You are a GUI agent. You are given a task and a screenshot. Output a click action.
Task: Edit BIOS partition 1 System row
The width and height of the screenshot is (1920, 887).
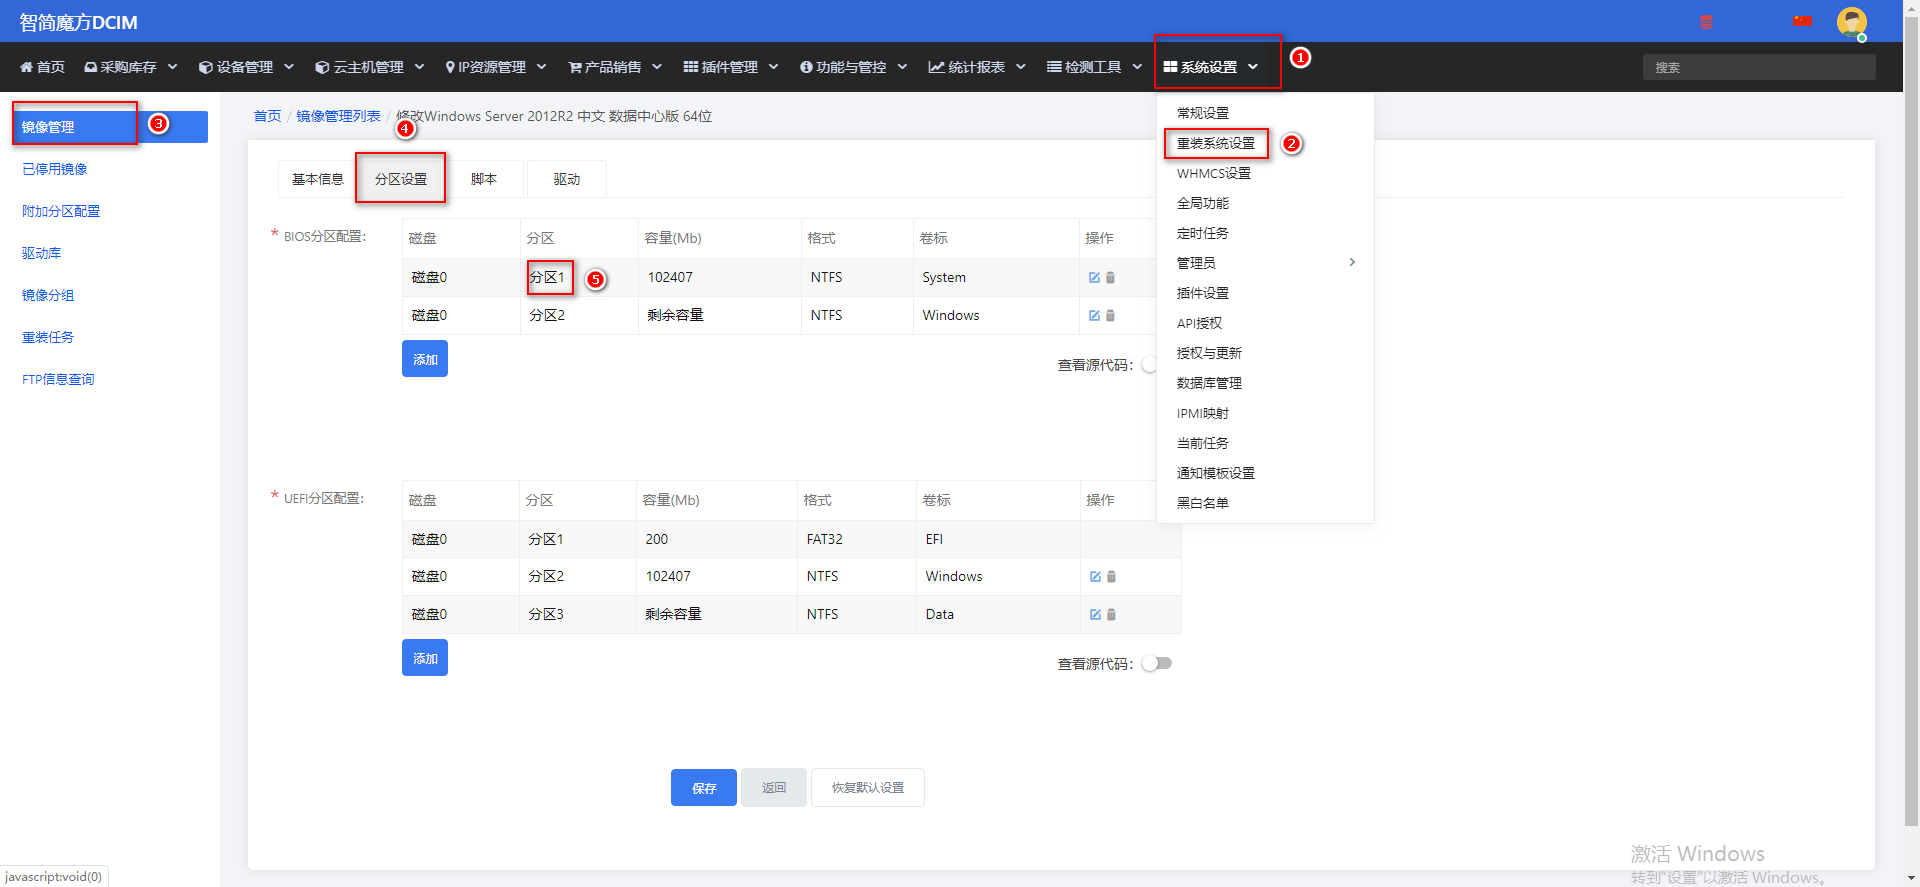pyautogui.click(x=1094, y=277)
